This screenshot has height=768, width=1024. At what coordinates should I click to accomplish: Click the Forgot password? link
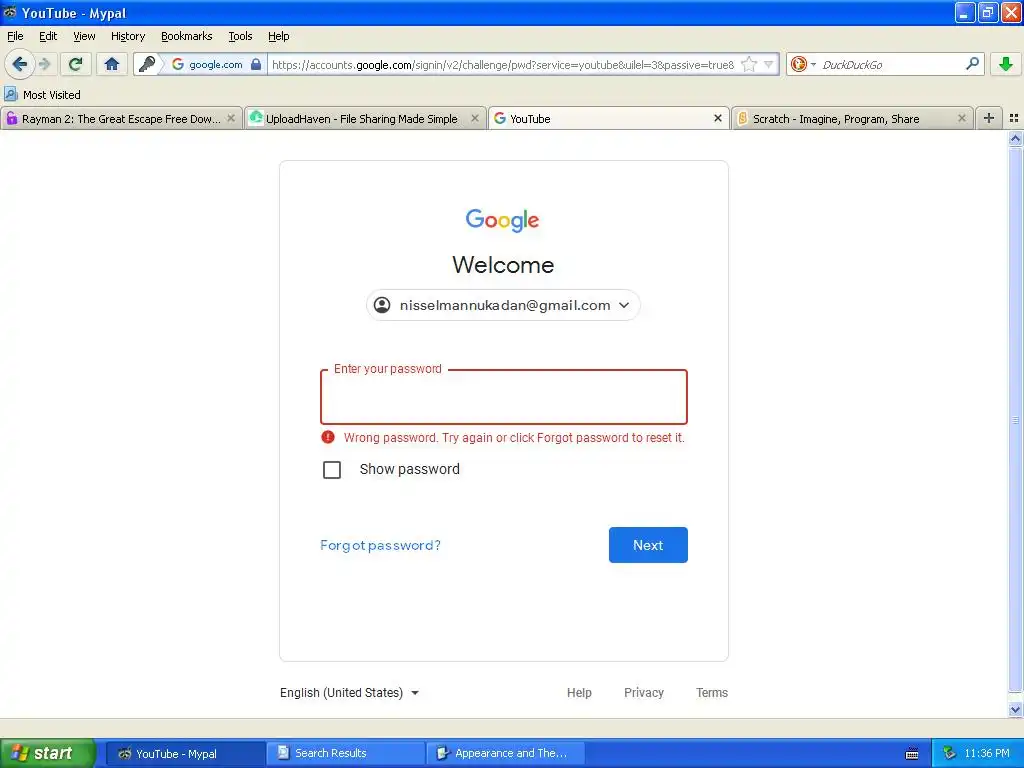point(380,545)
